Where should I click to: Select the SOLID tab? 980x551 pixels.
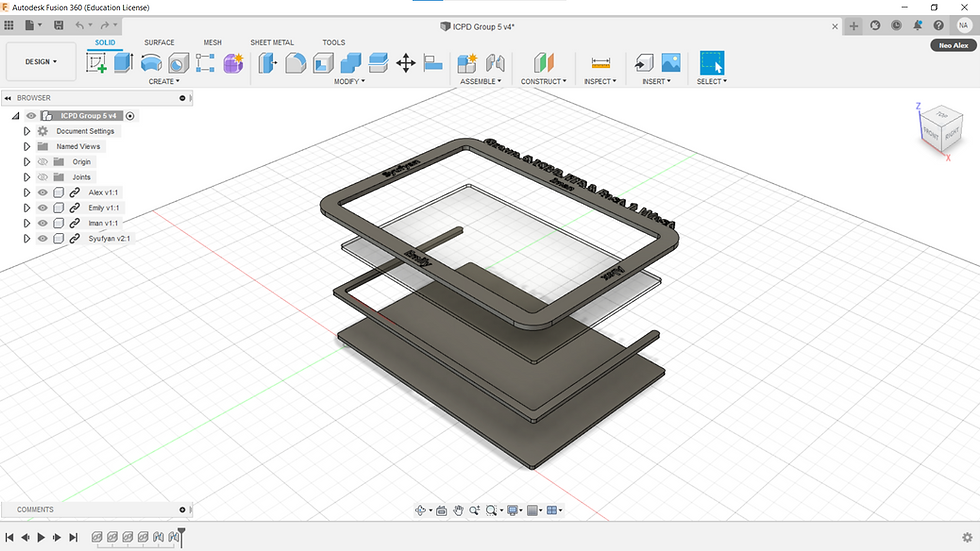click(105, 42)
